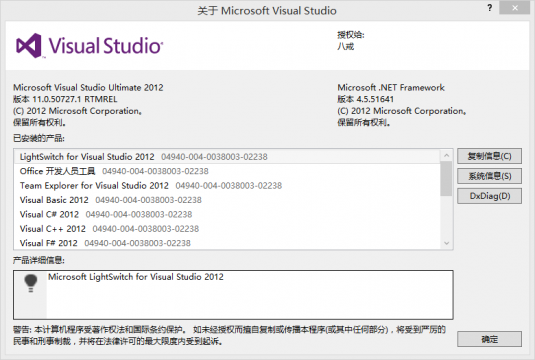
Task: Click the product list scrollbar thumb
Action: (x=446, y=179)
